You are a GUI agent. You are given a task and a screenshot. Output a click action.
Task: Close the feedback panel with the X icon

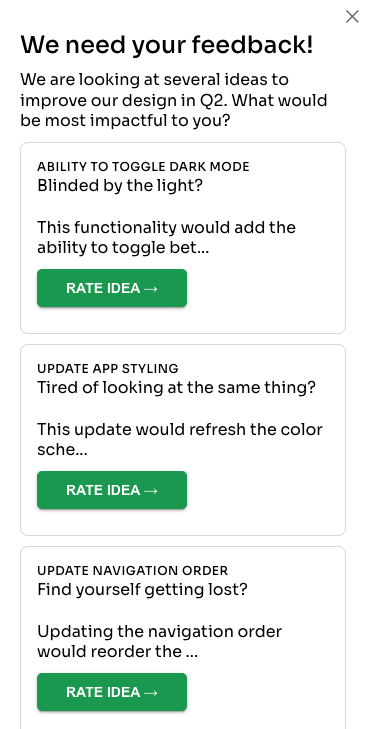click(x=352, y=17)
